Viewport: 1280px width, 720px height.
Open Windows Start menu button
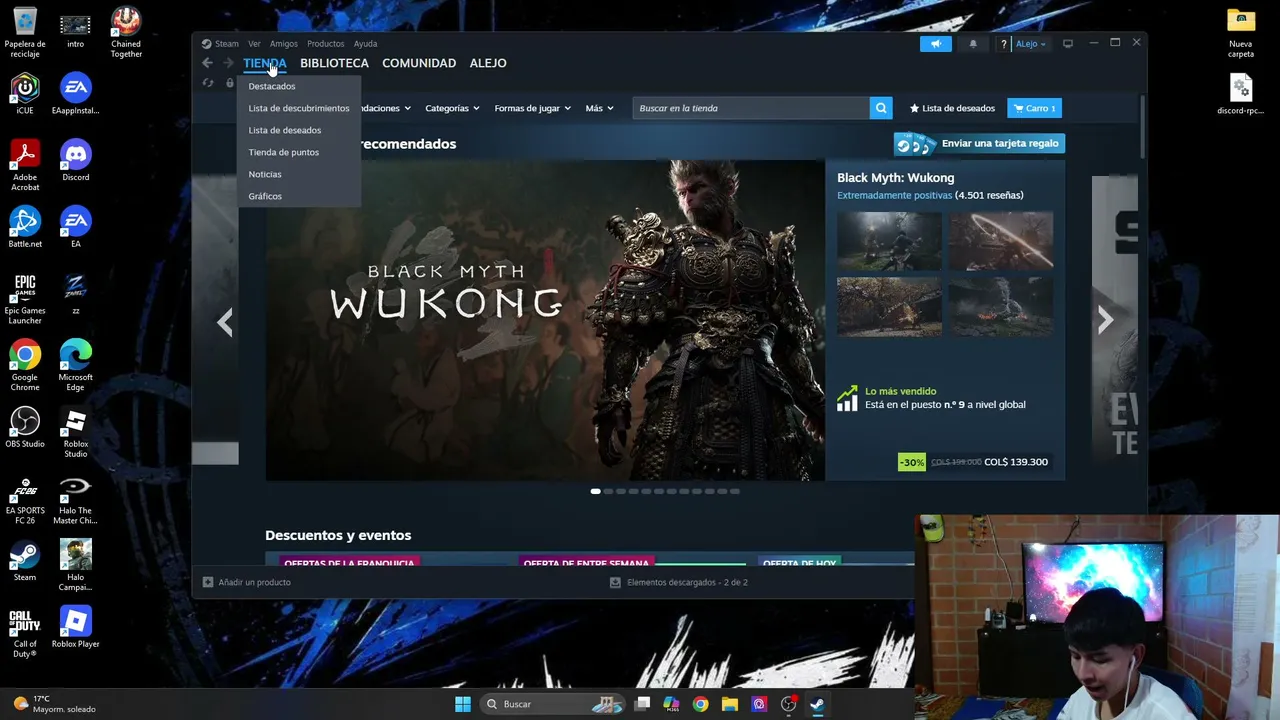[463, 704]
